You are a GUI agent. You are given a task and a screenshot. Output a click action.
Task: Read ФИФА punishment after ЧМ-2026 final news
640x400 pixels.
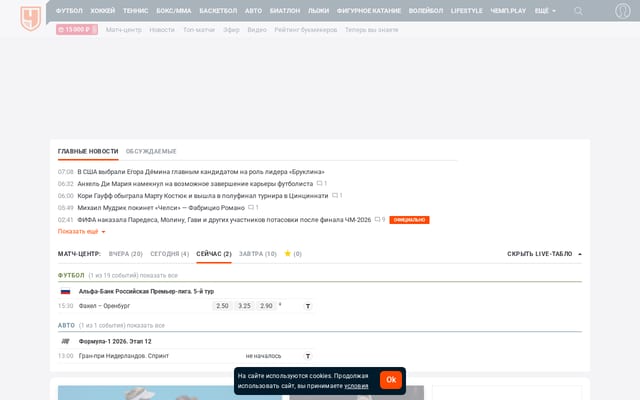coord(224,220)
